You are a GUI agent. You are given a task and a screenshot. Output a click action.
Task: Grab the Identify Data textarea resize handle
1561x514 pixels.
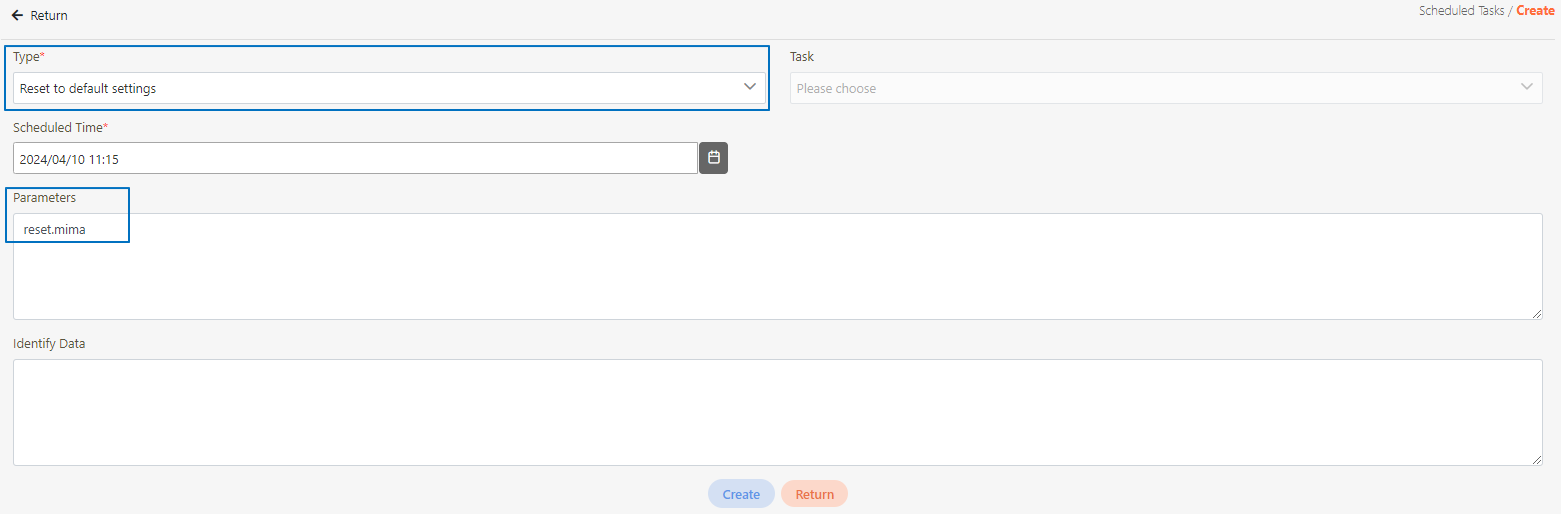[x=1536, y=460]
